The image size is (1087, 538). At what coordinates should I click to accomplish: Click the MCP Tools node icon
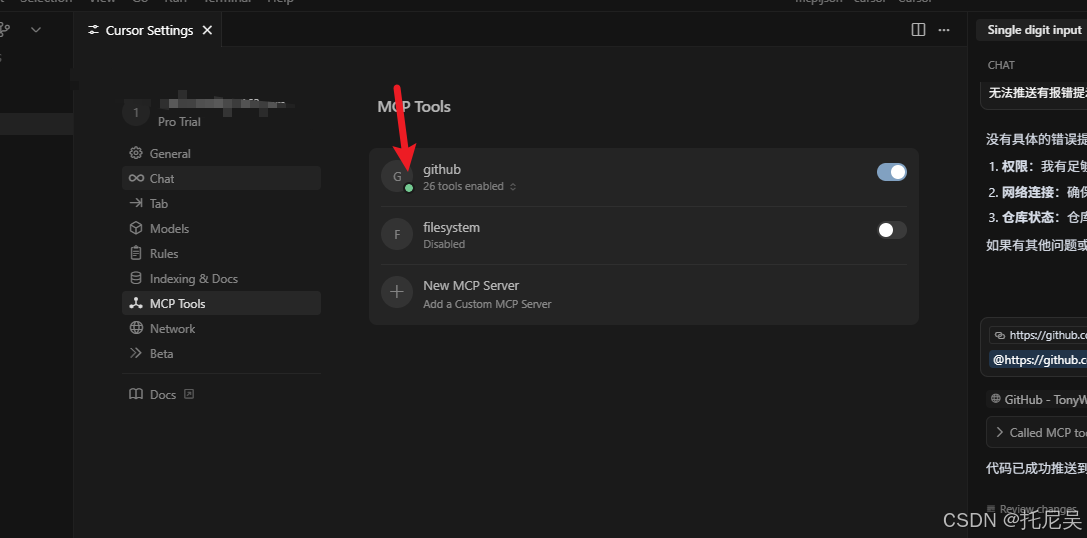point(136,303)
